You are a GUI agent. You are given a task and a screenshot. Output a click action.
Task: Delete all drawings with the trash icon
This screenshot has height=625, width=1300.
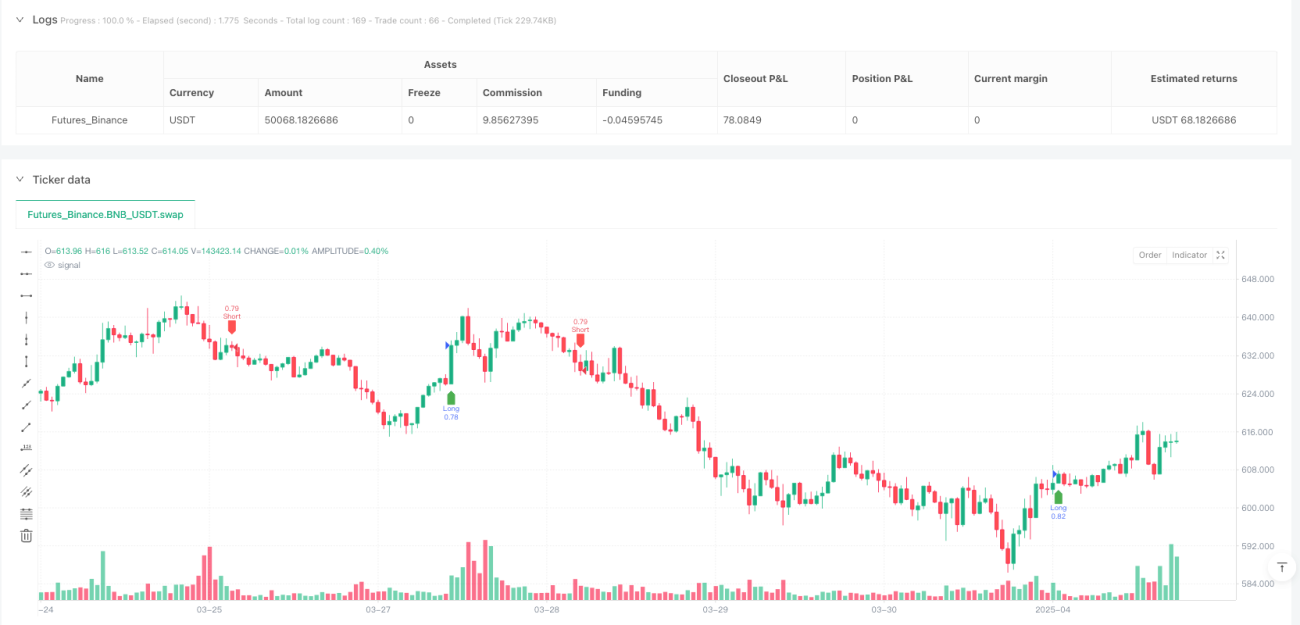(x=27, y=536)
